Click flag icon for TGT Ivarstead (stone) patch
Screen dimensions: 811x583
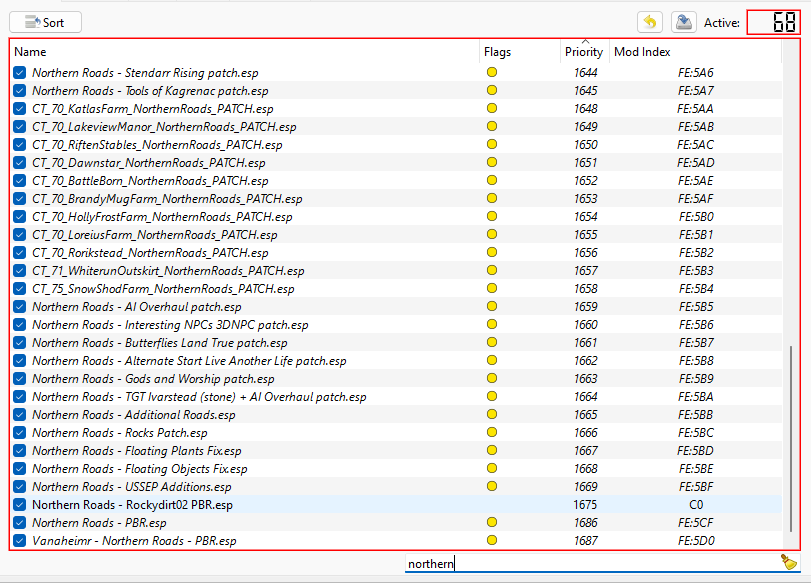click(x=492, y=396)
